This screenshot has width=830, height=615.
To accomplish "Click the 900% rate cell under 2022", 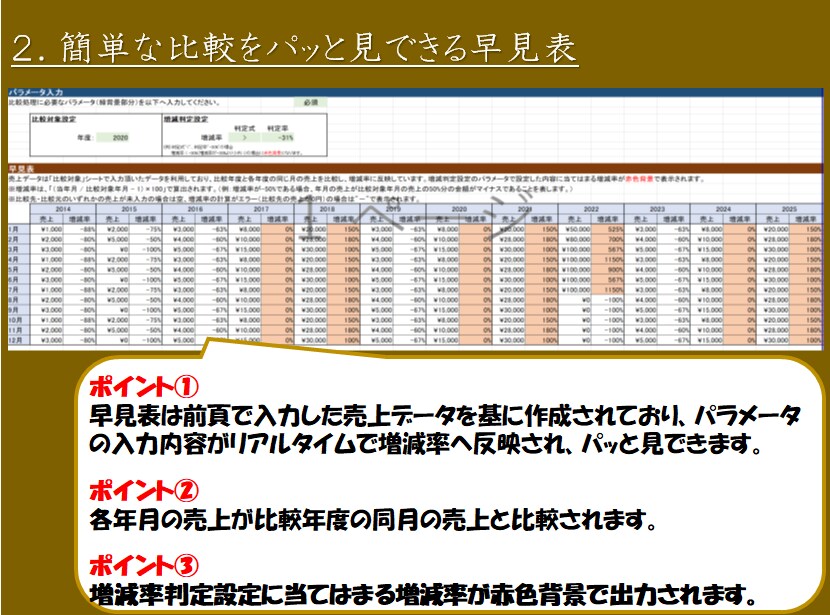I will (x=608, y=269).
